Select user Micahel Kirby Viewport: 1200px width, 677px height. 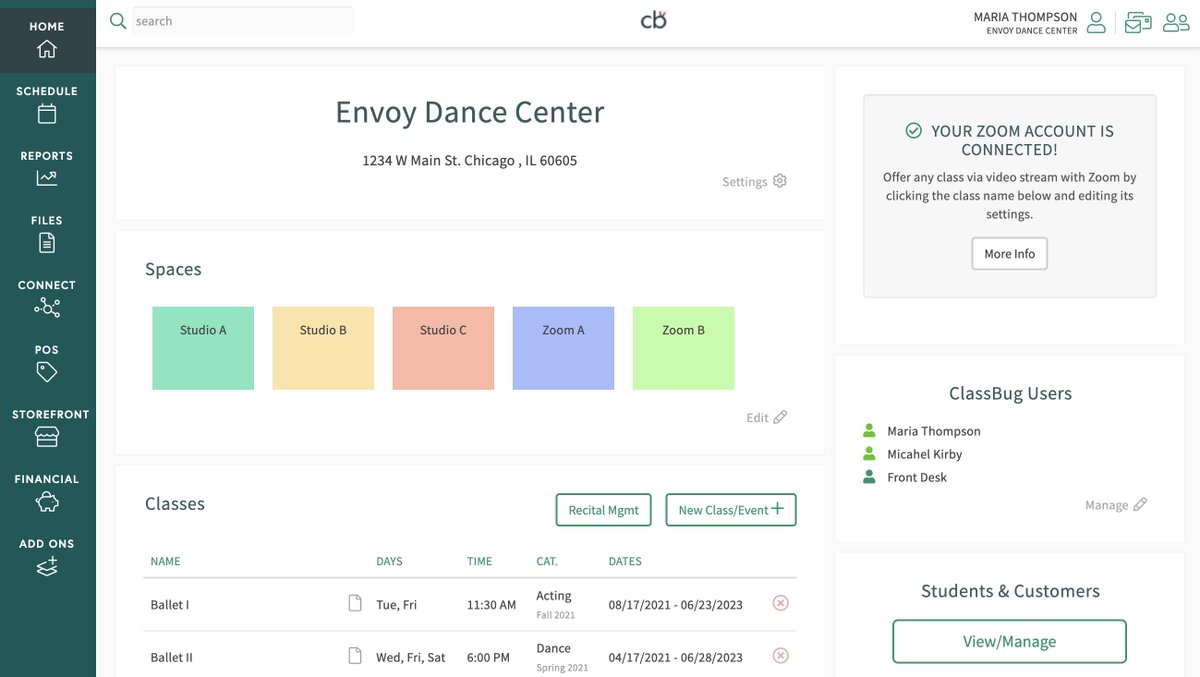(x=925, y=454)
